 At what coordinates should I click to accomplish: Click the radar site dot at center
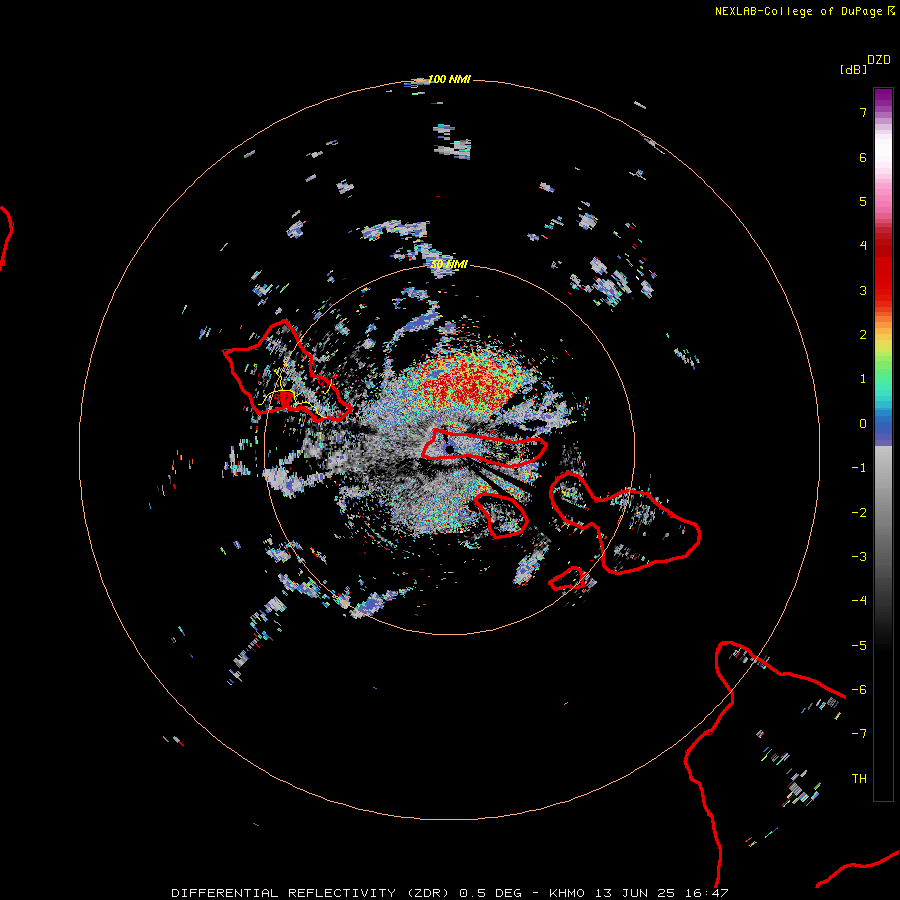click(x=449, y=449)
